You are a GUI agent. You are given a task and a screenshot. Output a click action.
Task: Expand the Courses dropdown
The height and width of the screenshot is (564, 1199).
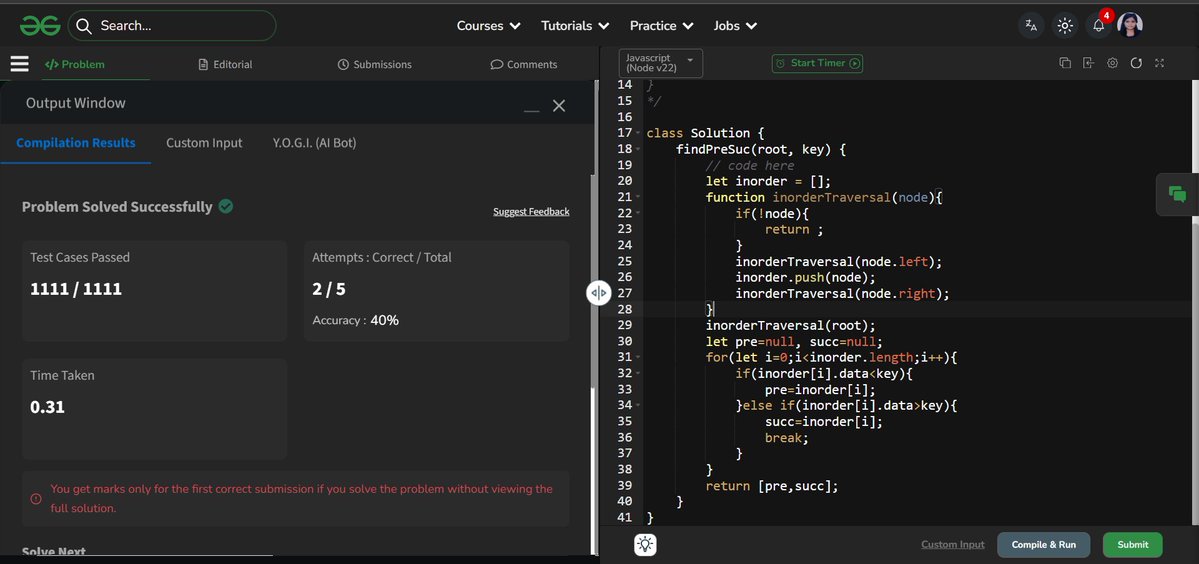[489, 25]
